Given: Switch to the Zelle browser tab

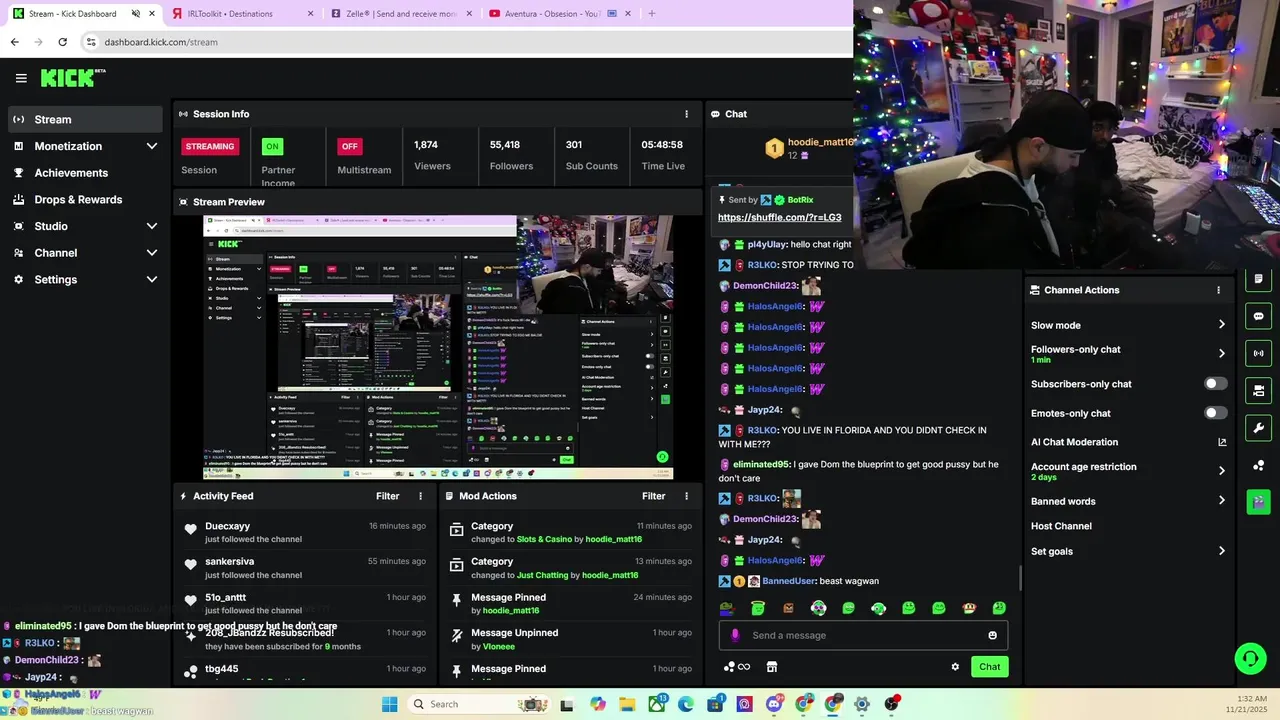Looking at the screenshot, I should [400, 14].
